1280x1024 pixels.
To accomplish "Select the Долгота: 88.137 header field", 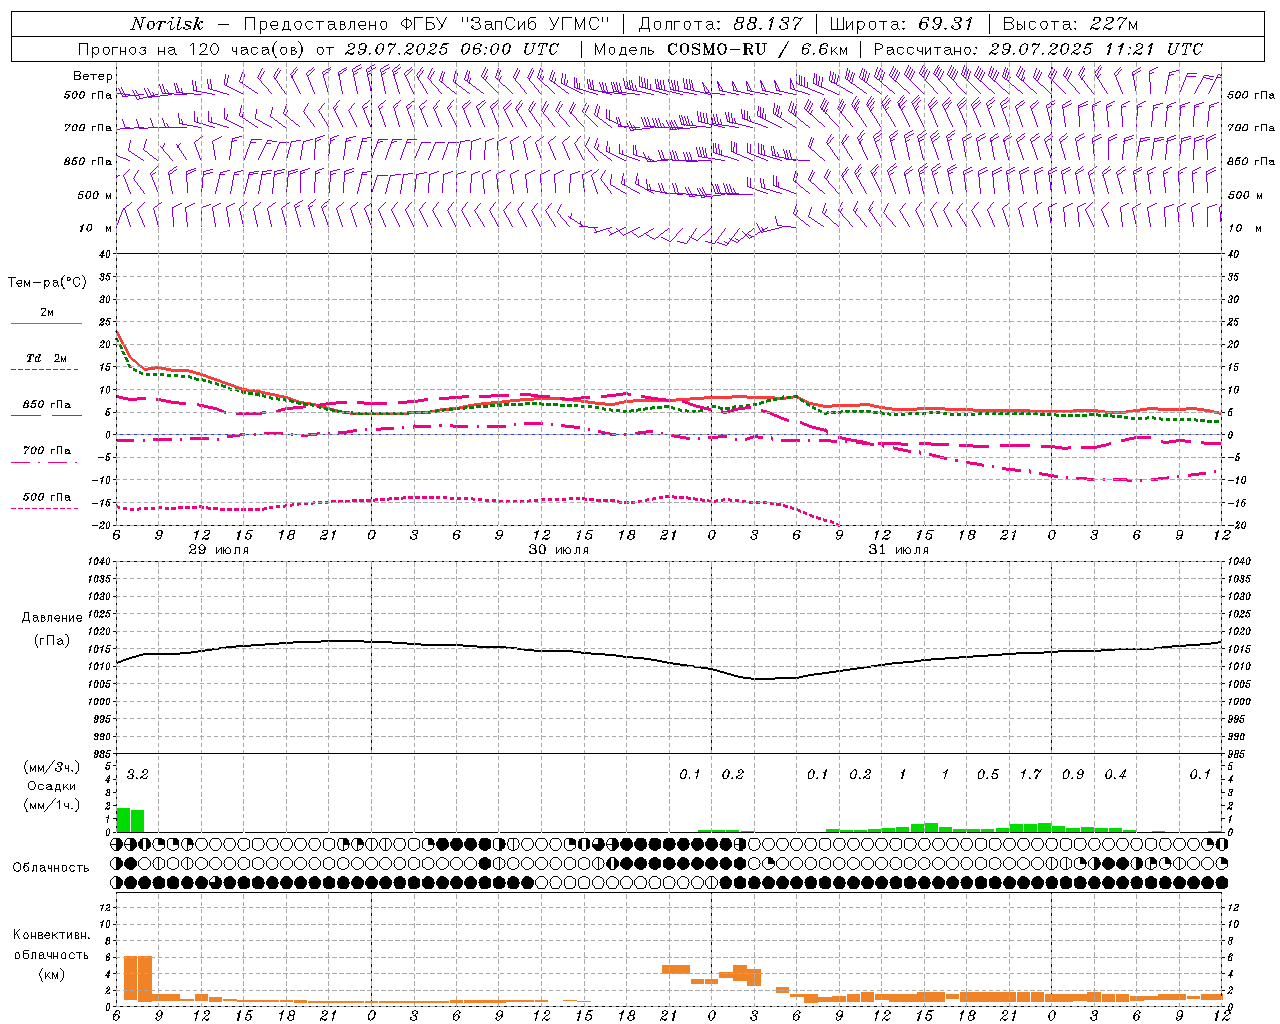I will (720, 24).
